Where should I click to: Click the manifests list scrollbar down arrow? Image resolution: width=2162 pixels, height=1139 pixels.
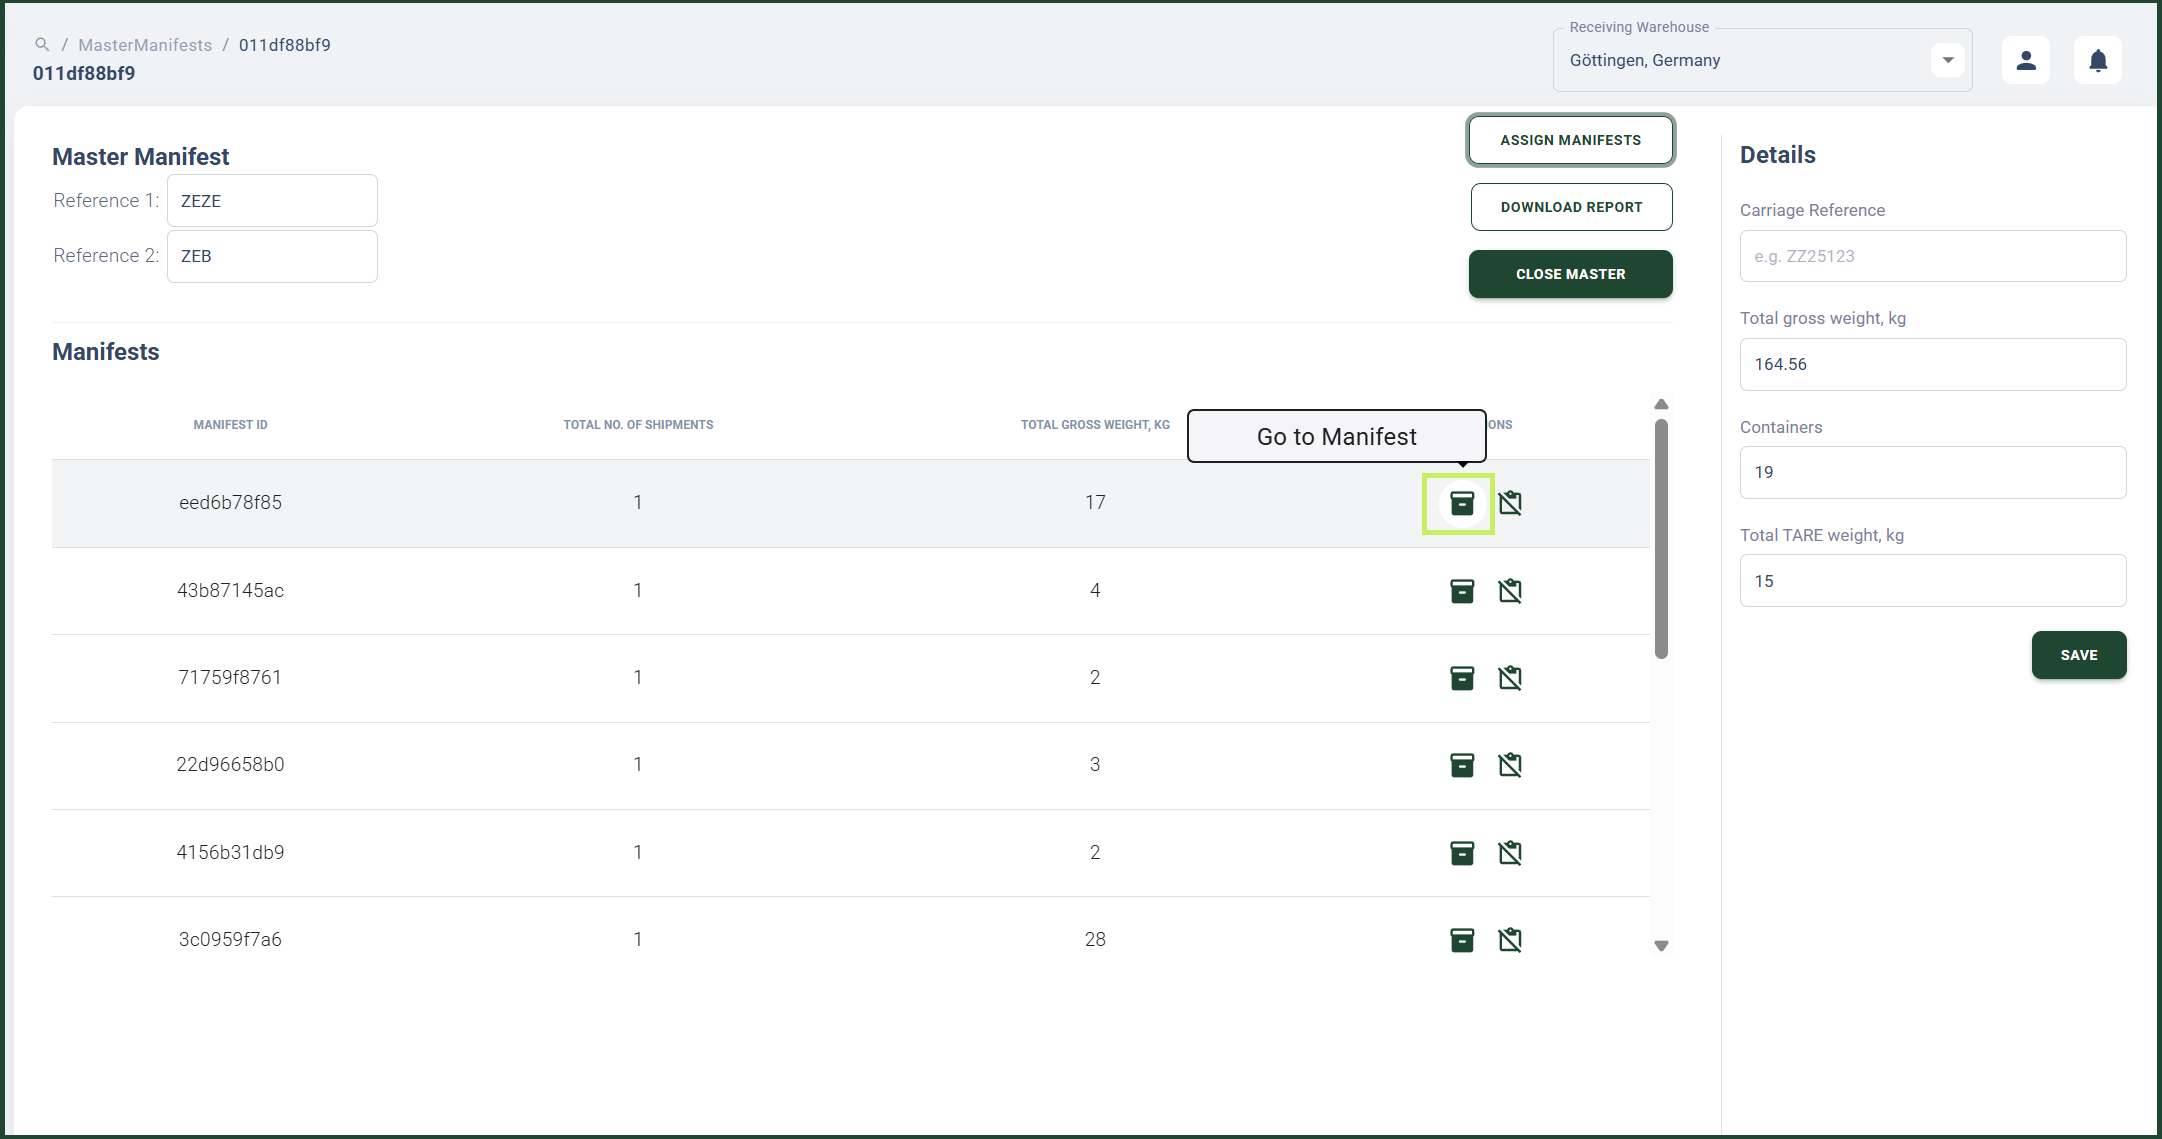(1661, 946)
